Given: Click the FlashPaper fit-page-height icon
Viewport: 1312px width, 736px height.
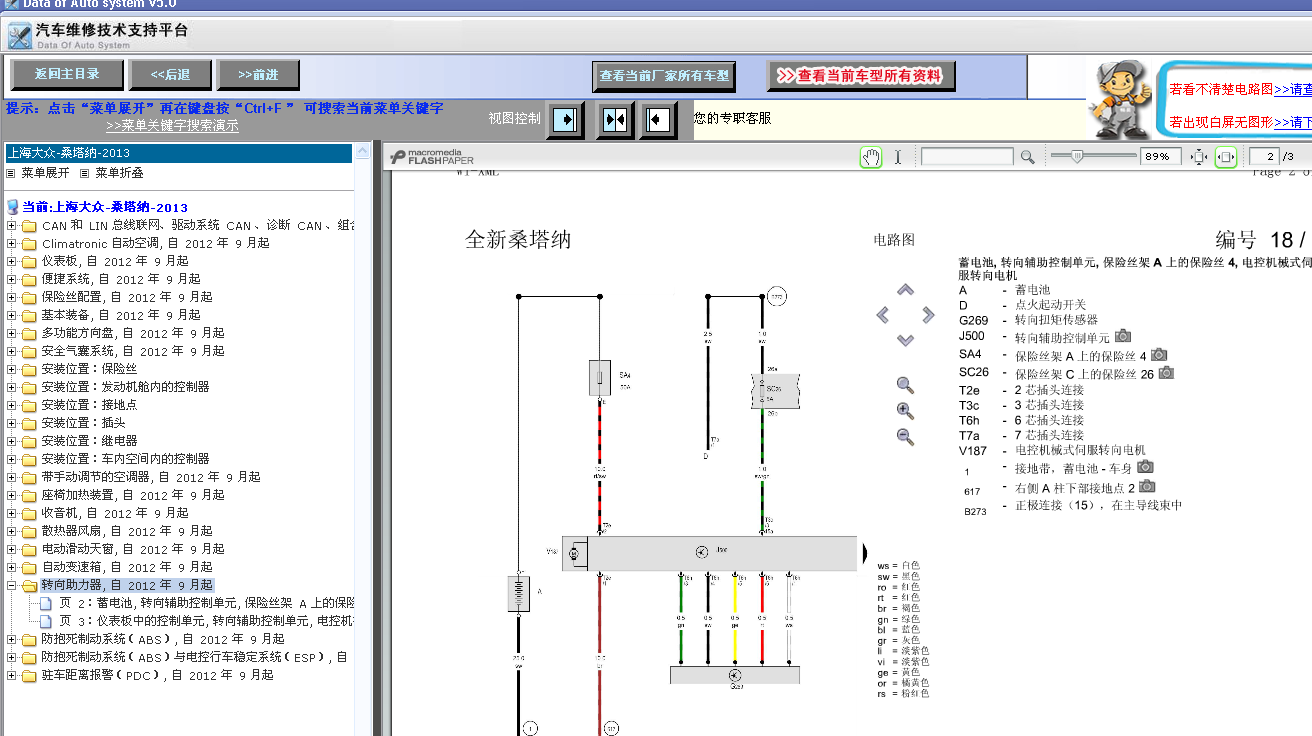Looking at the screenshot, I should click(x=1199, y=157).
